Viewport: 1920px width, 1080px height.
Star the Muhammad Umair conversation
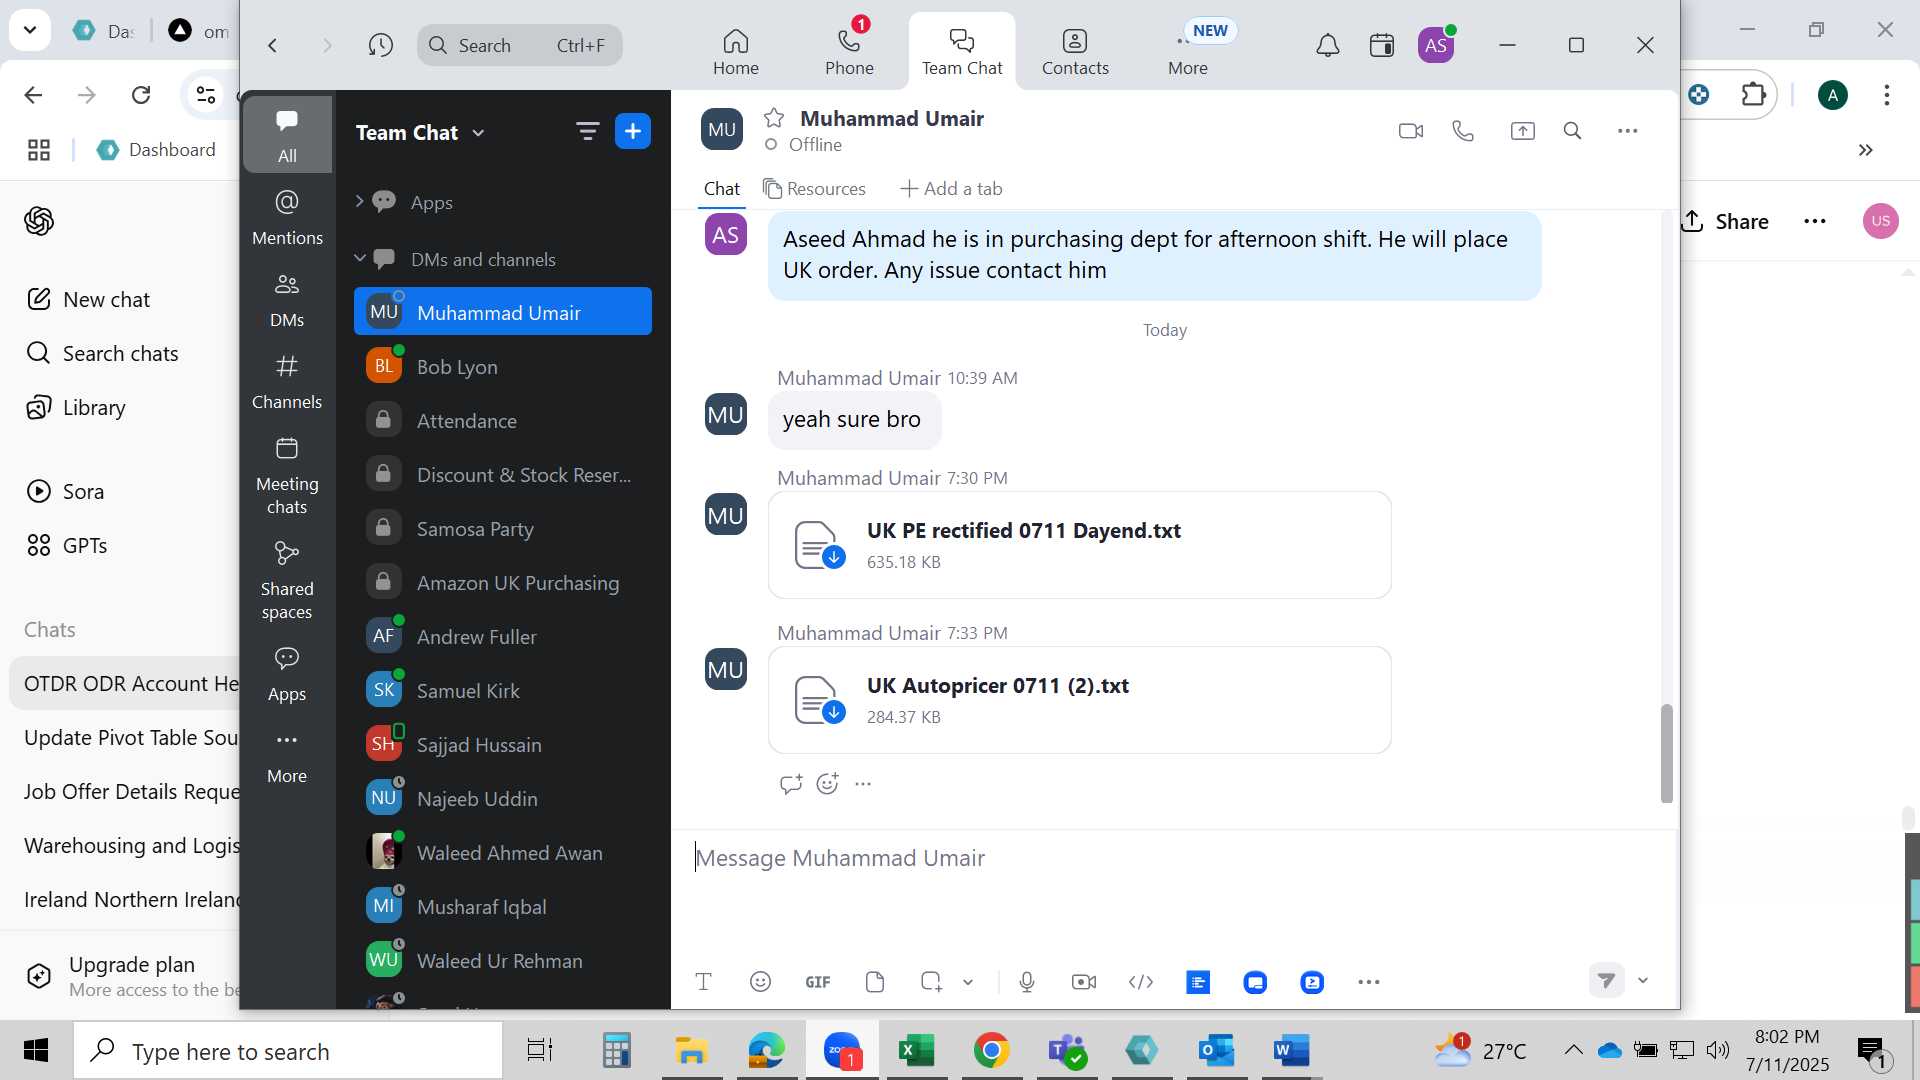coord(774,118)
